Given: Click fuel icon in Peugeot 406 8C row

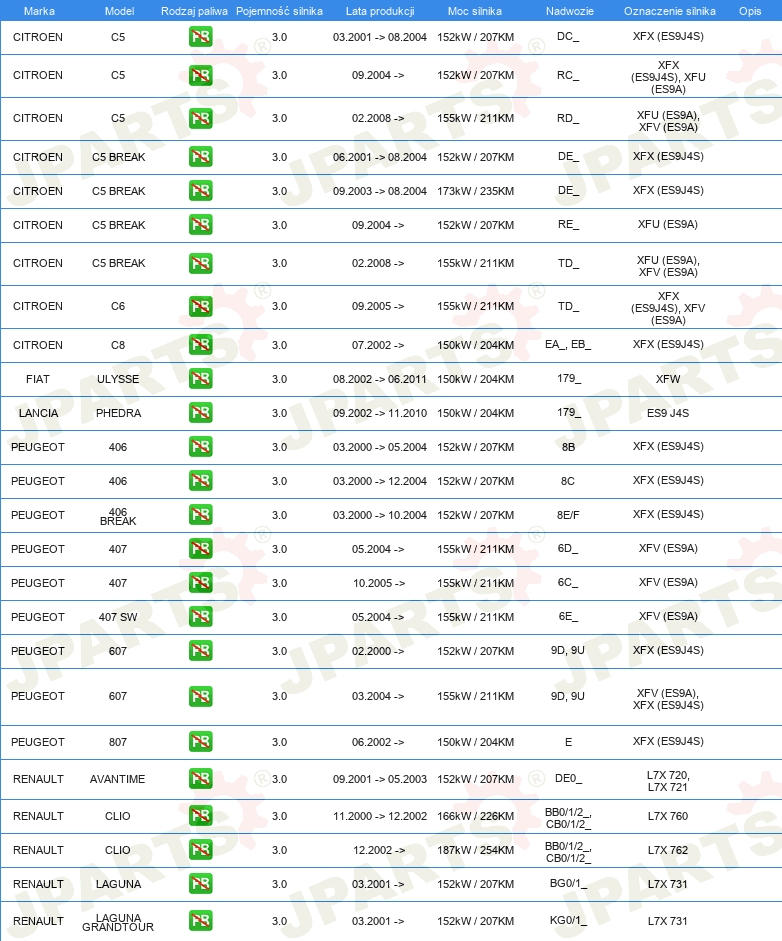Looking at the screenshot, I should [200, 481].
